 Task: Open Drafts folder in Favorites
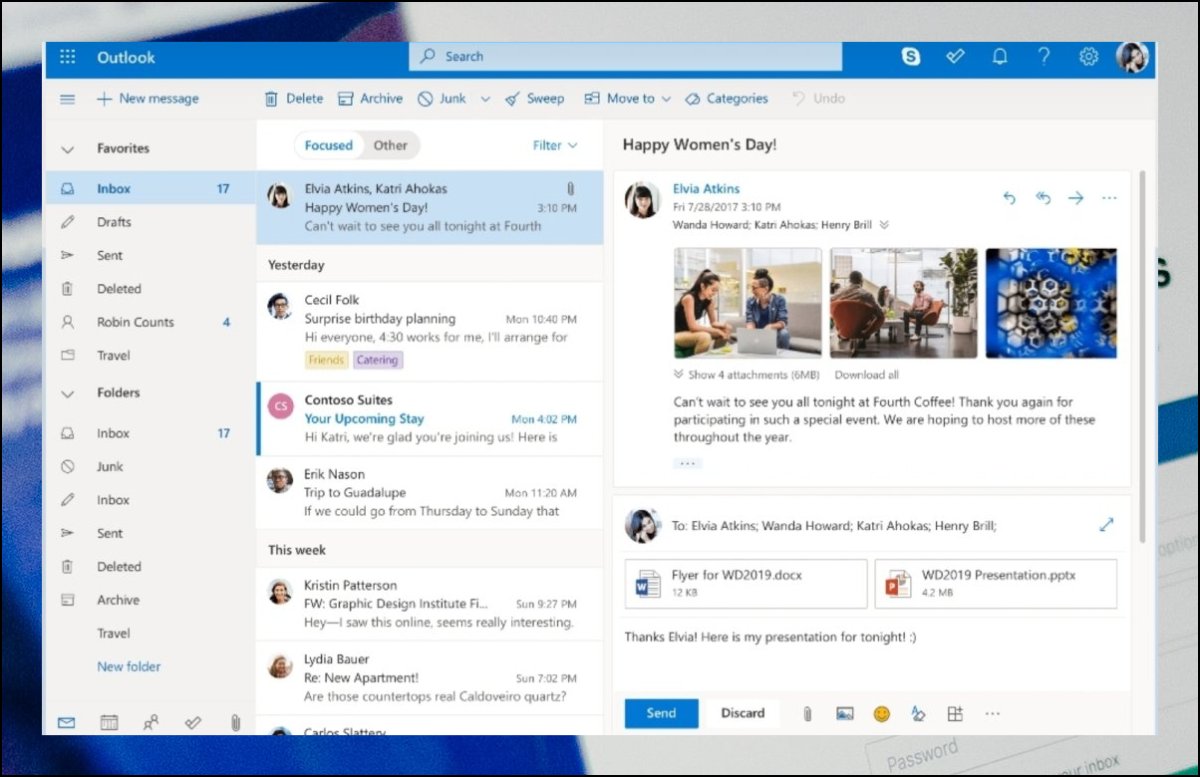(x=150, y=222)
